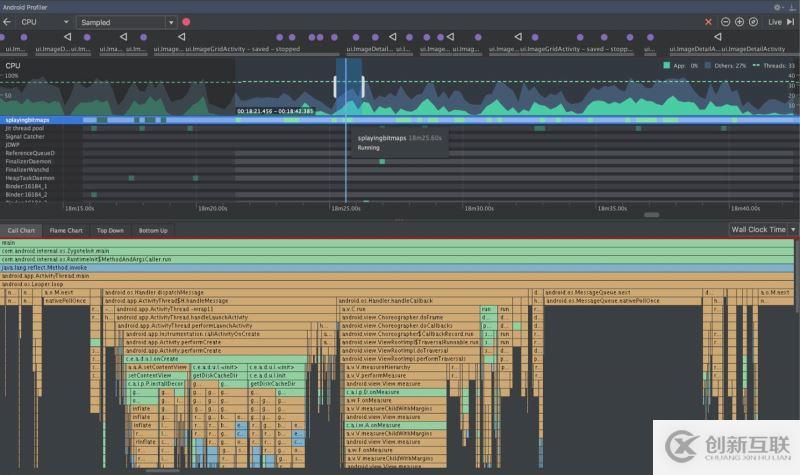
Task: Click the red X end session icon
Action: (709, 21)
